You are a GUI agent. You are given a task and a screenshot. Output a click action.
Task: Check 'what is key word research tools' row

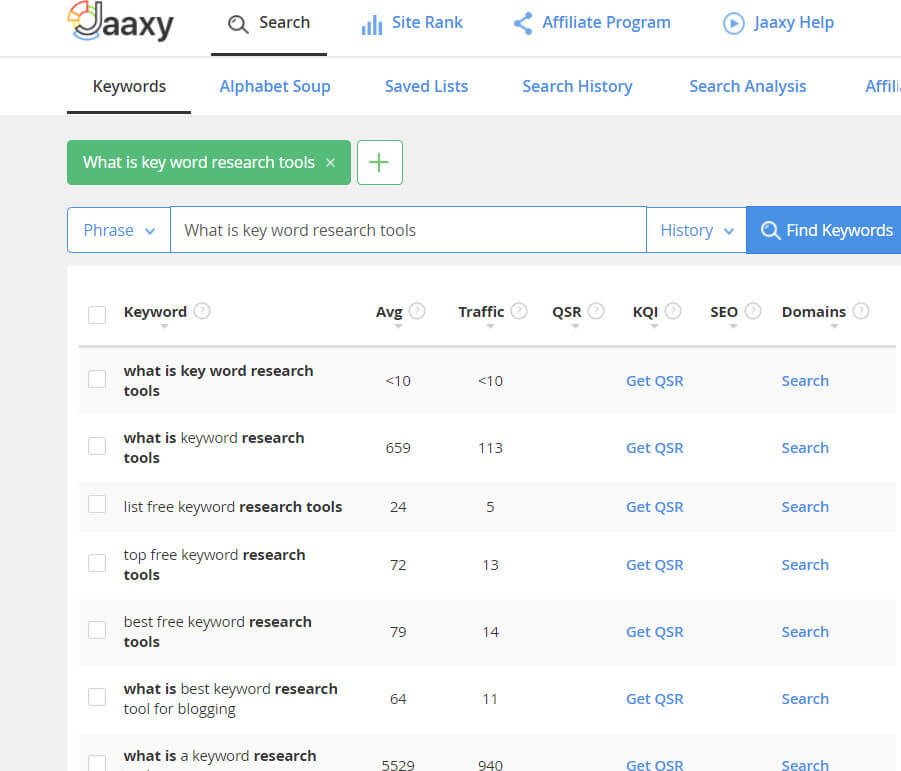tap(97, 379)
